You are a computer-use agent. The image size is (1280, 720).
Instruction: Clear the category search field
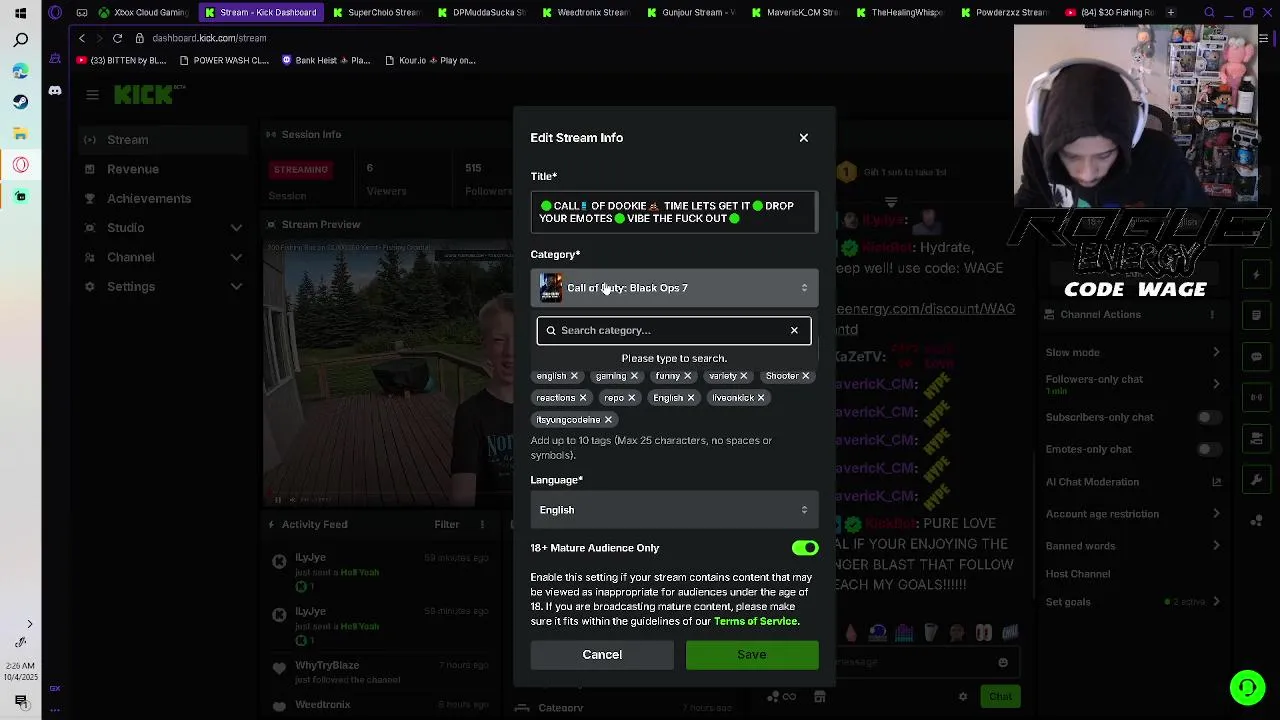[794, 330]
